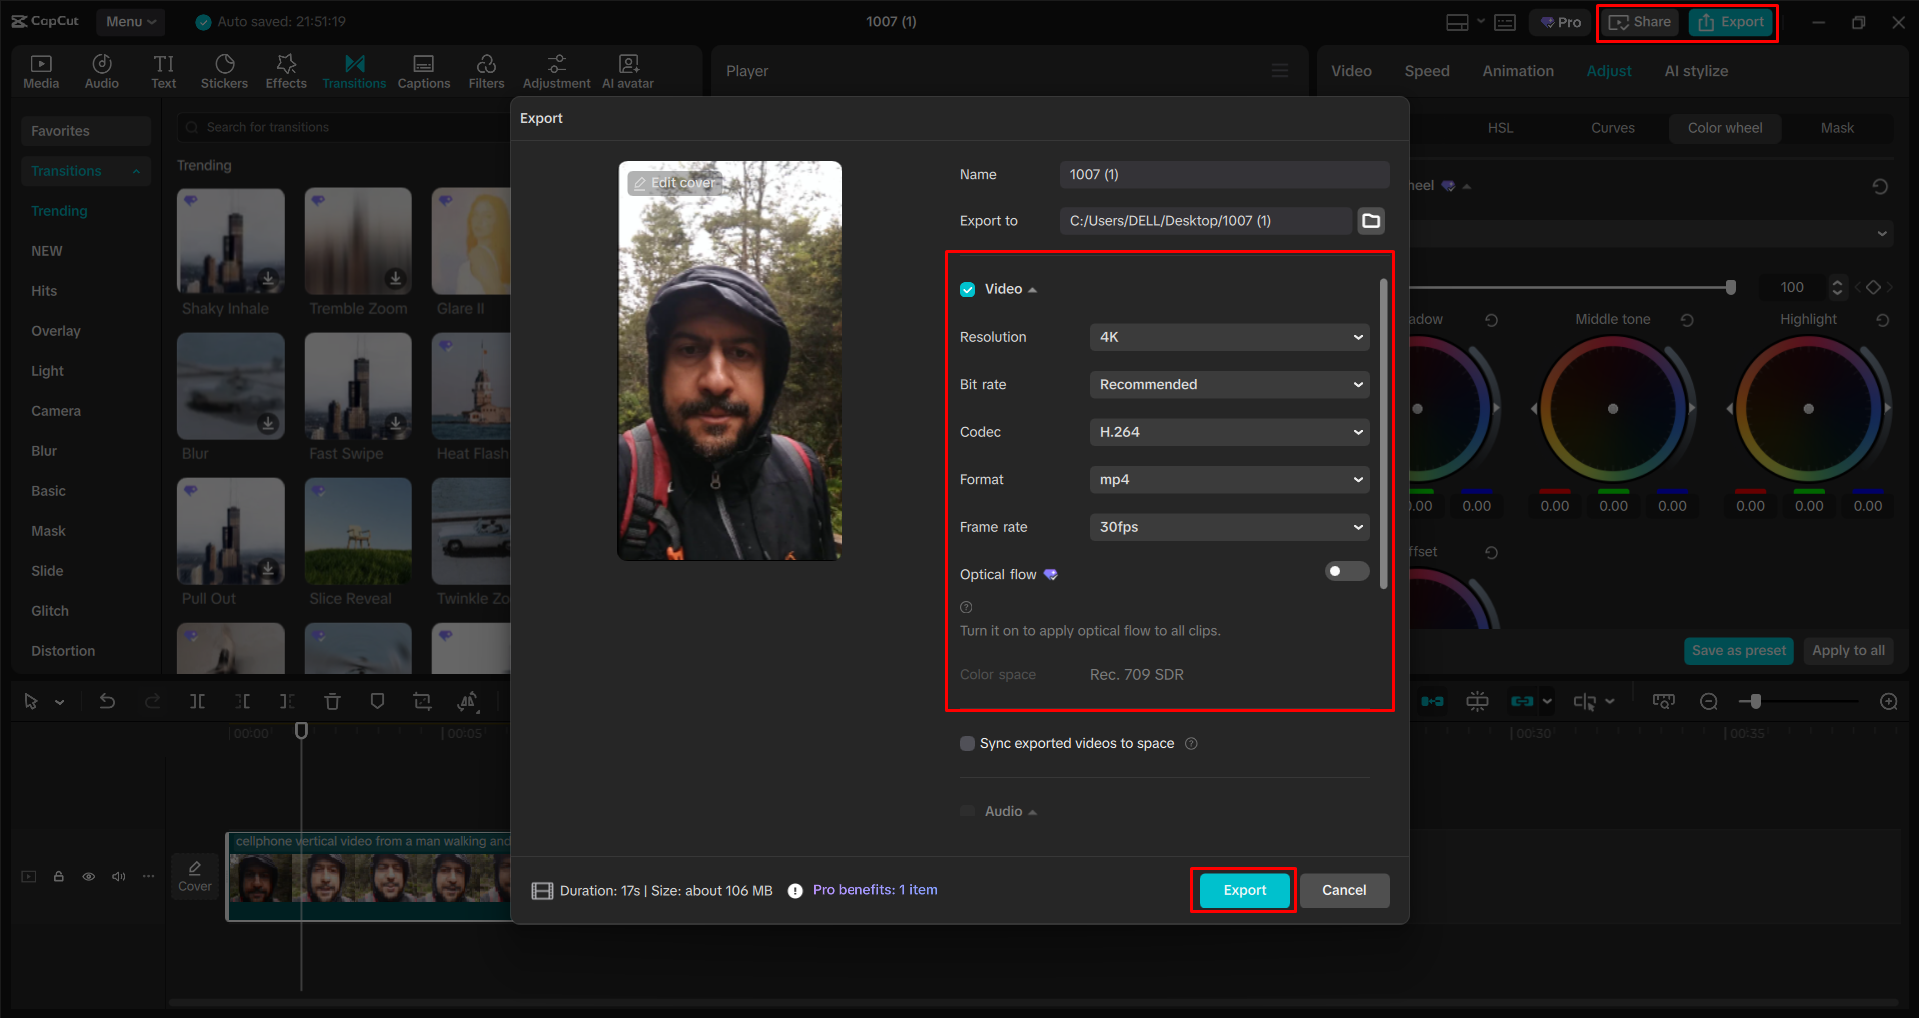
Task: Click the Save as preset button
Action: 1738,650
